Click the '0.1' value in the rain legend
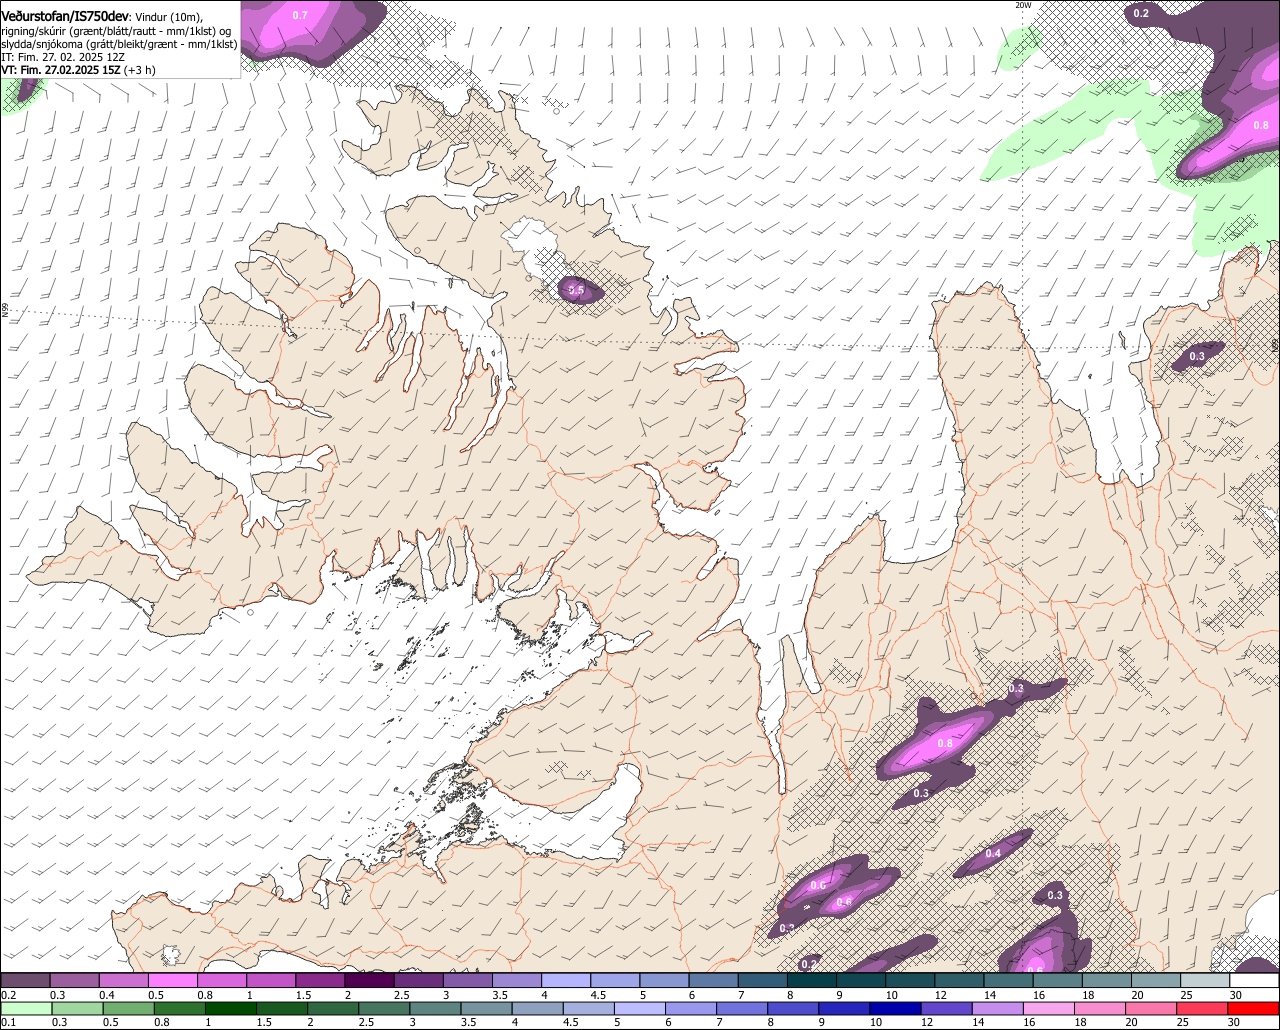 (8, 1022)
